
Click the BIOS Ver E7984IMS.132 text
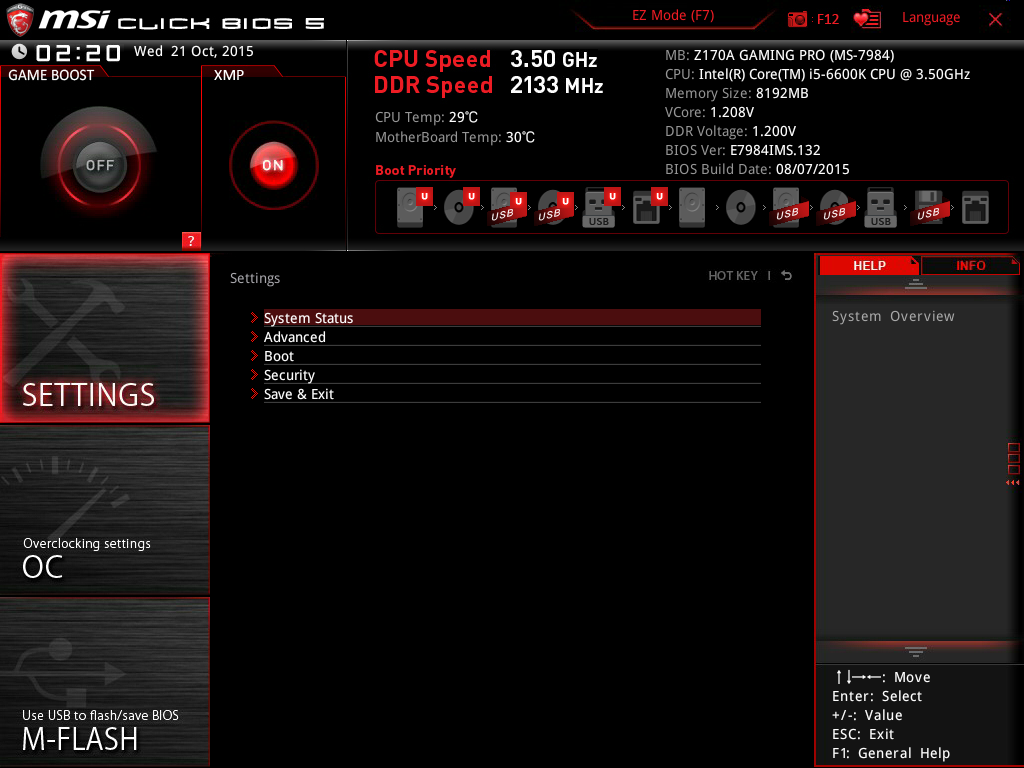click(743, 150)
